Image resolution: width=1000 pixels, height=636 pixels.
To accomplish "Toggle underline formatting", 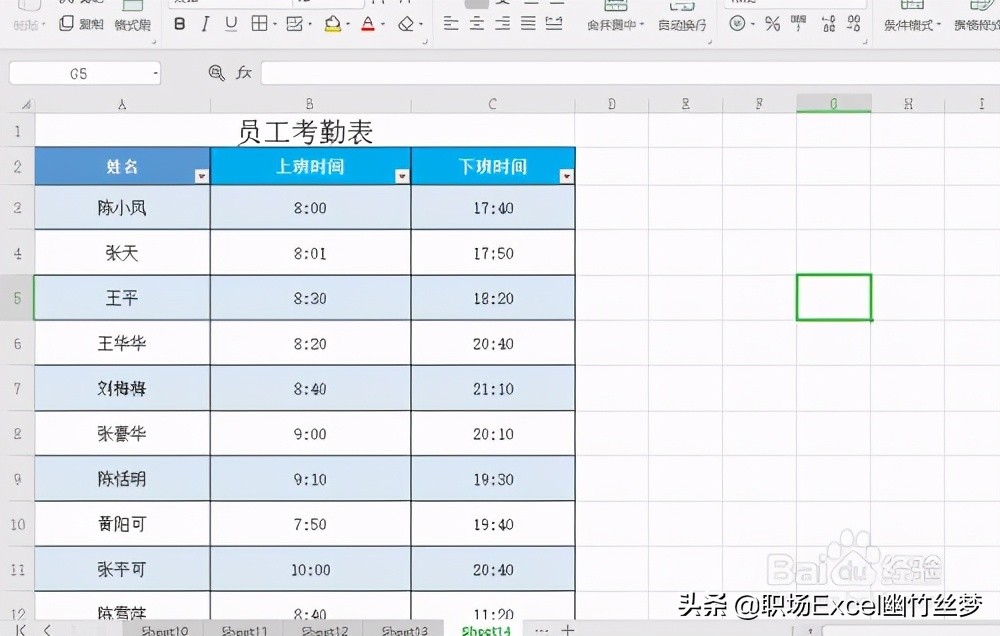I will click(231, 24).
